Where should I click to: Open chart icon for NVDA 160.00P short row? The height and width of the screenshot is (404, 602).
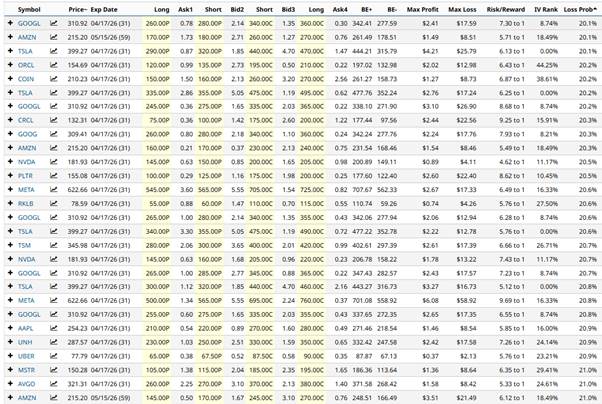pos(54,259)
